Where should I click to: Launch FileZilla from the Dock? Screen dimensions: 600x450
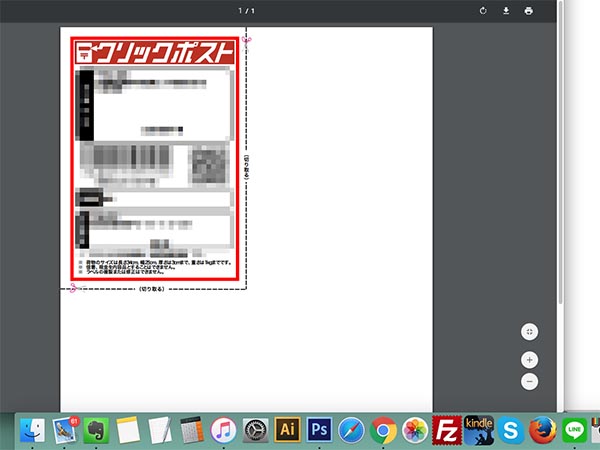coord(447,430)
